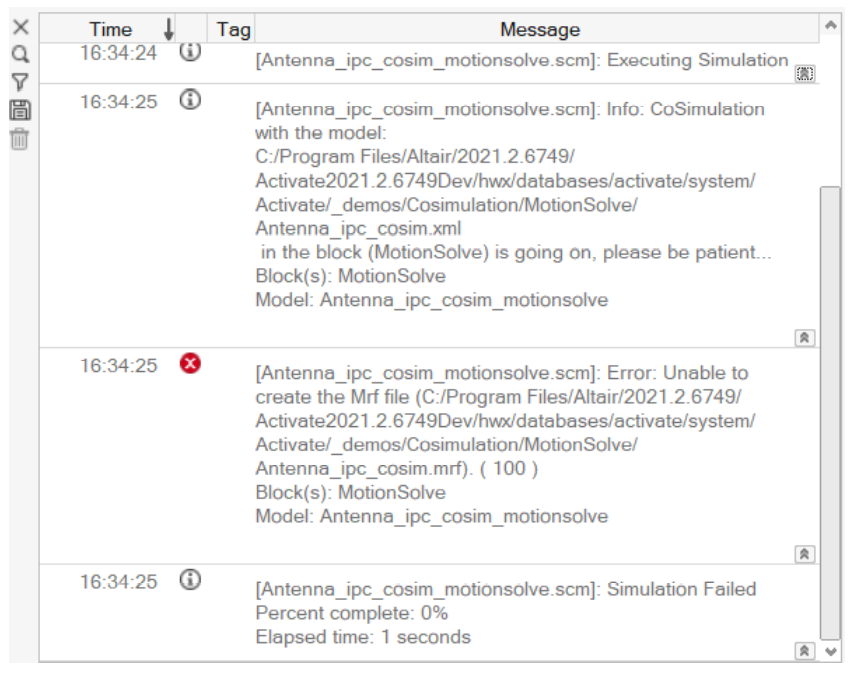Expand the Executing Simulation message
Screen dimensions: 859x679
tap(805, 73)
